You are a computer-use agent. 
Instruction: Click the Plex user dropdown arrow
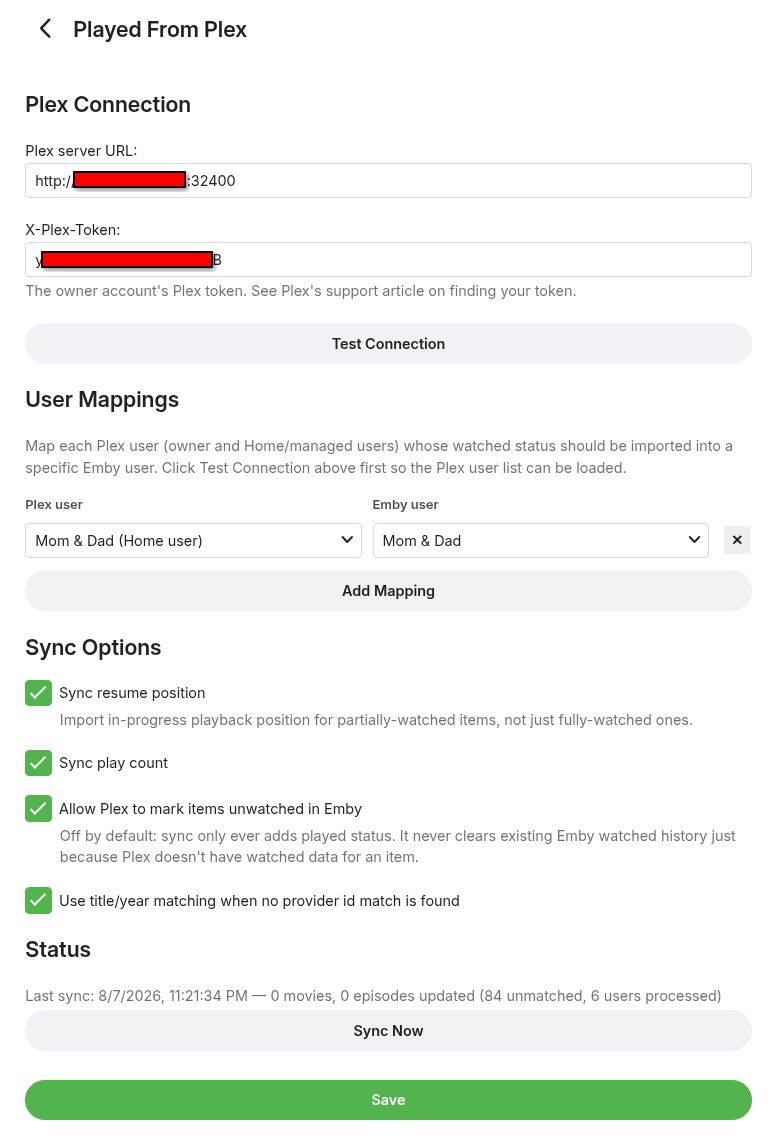click(x=347, y=540)
